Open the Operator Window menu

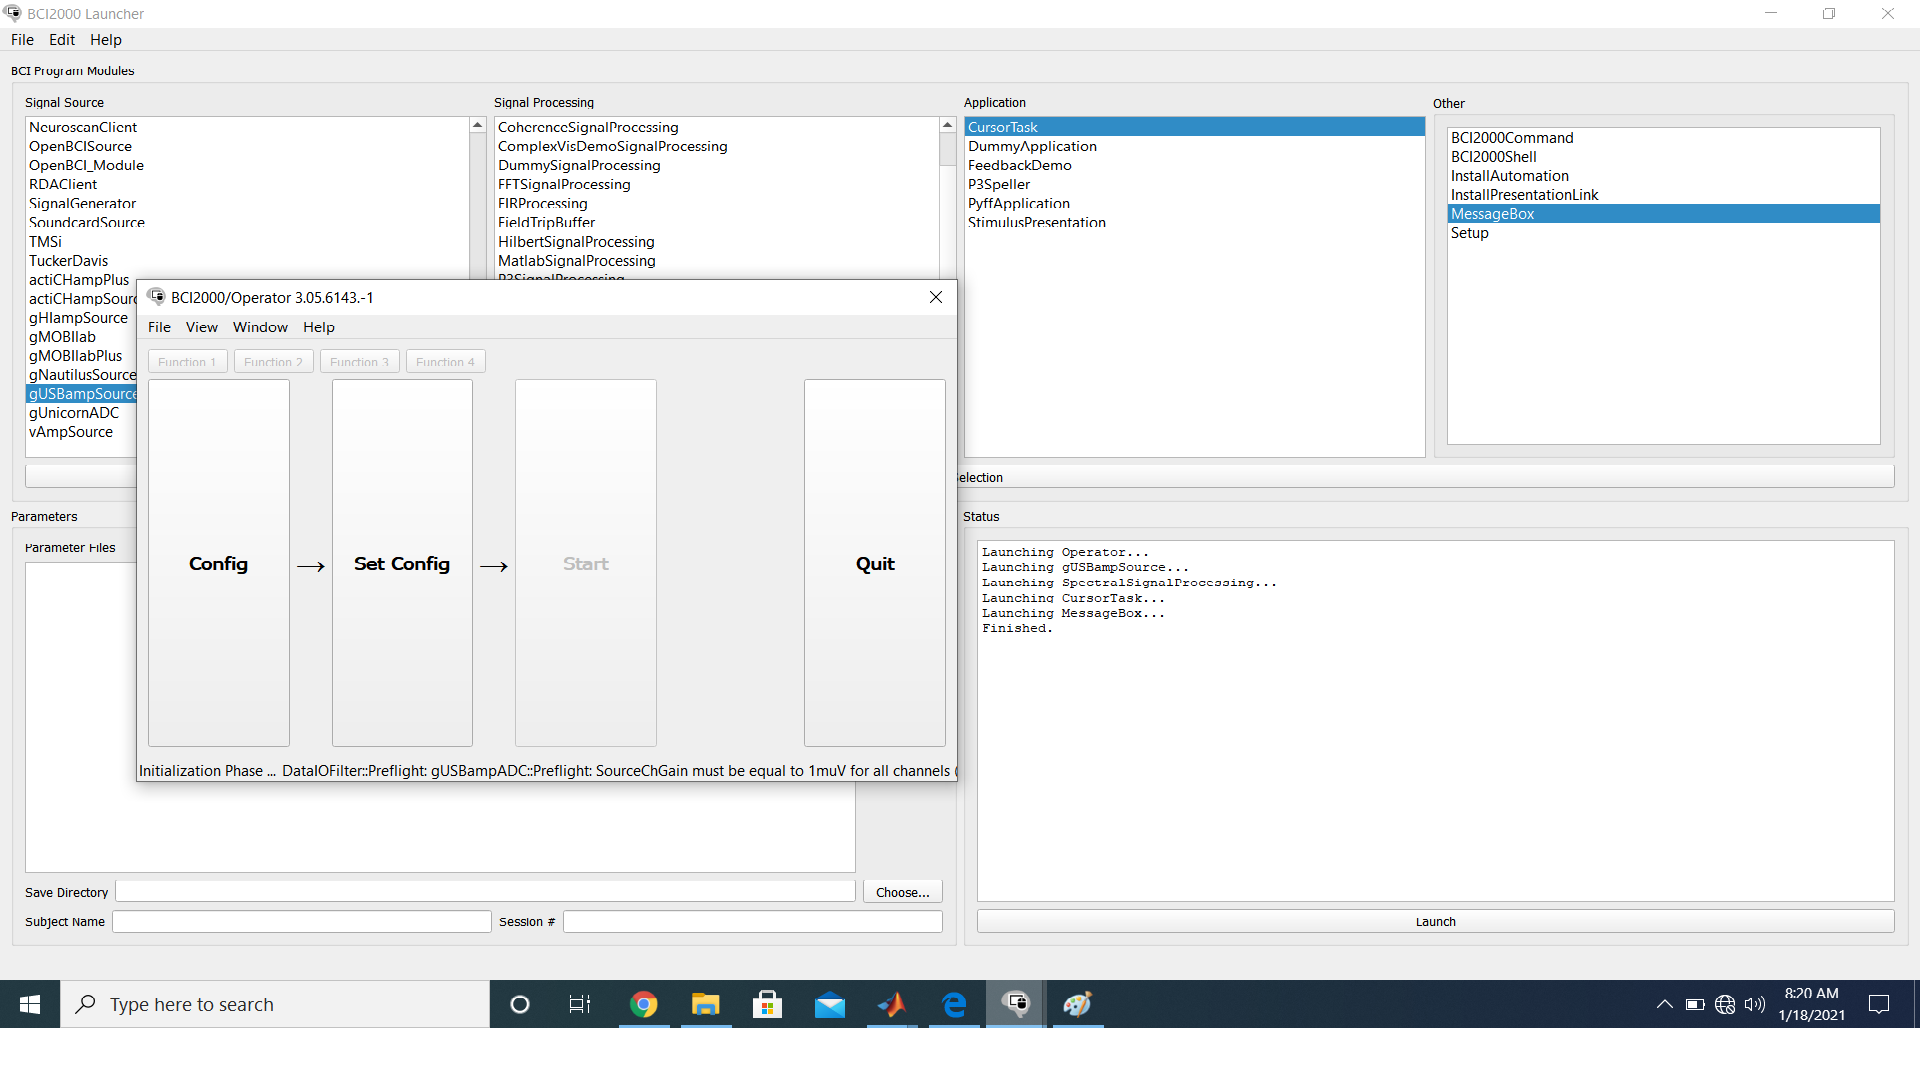pyautogui.click(x=260, y=327)
